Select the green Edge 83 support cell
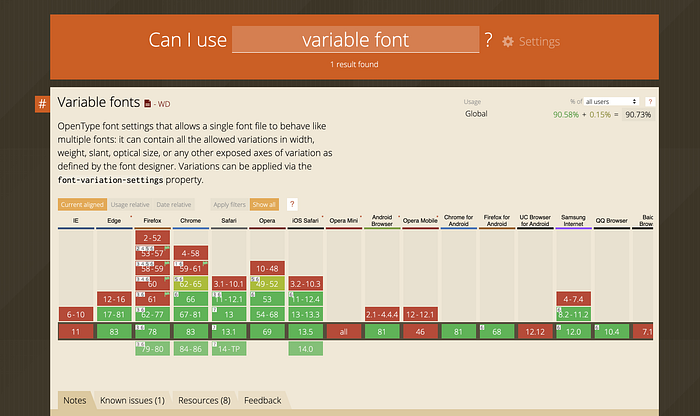700x416 pixels. [x=114, y=332]
